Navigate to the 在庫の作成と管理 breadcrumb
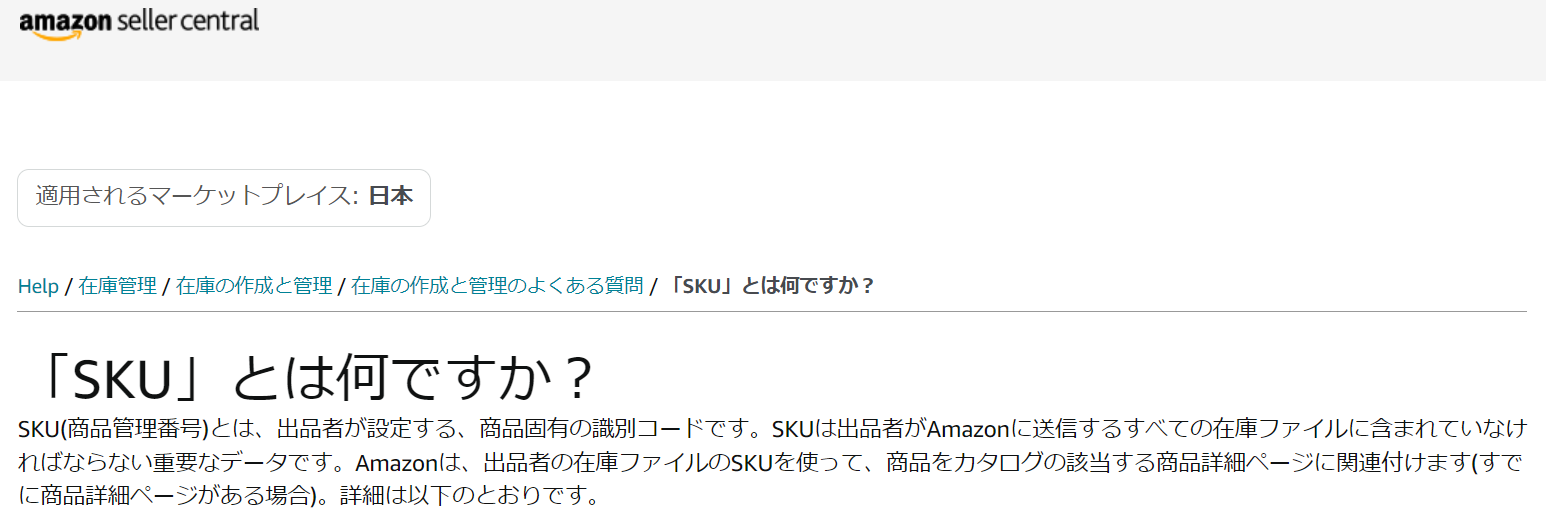The image size is (1546, 522). click(254, 286)
